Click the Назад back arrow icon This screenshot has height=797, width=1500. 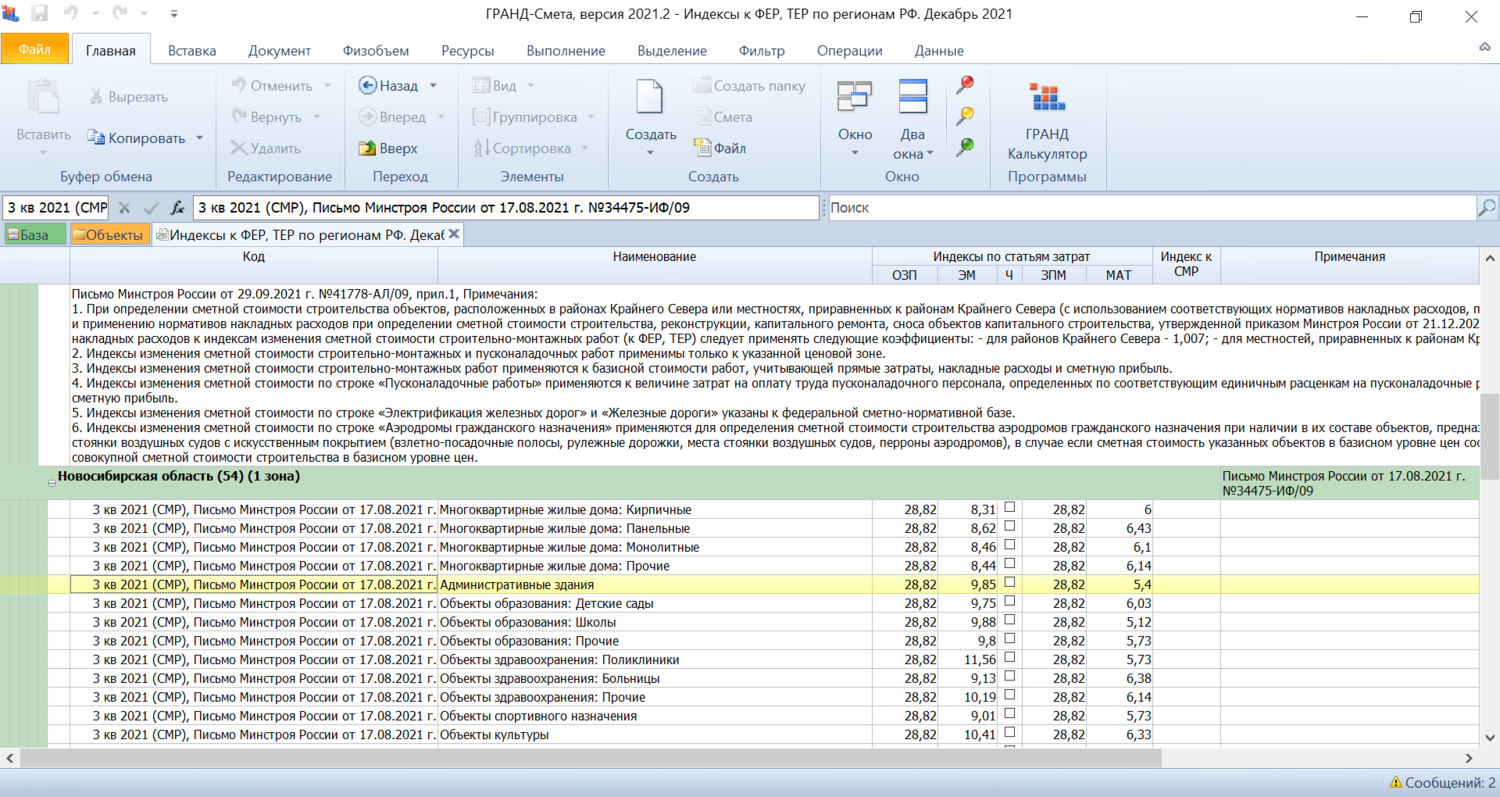tap(367, 86)
